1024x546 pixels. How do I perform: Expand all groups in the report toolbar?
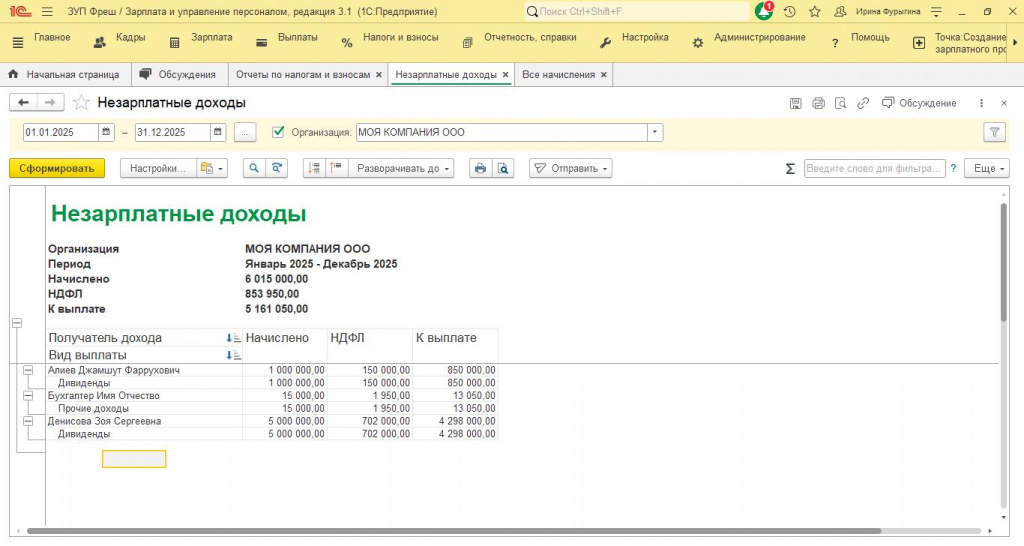[336, 169]
